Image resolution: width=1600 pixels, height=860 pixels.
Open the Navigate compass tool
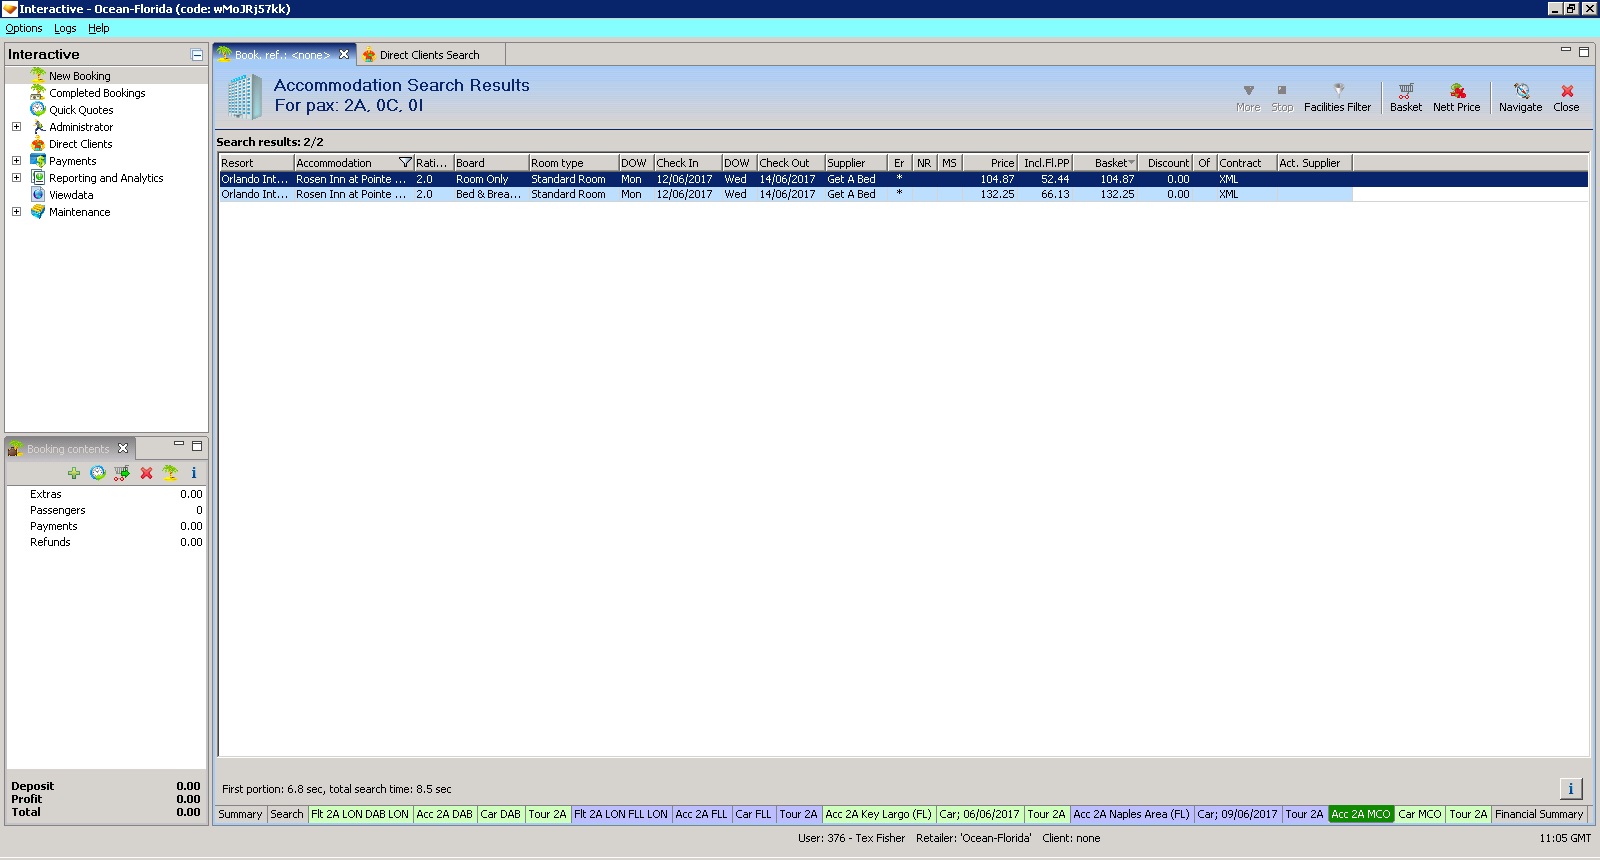pyautogui.click(x=1521, y=90)
